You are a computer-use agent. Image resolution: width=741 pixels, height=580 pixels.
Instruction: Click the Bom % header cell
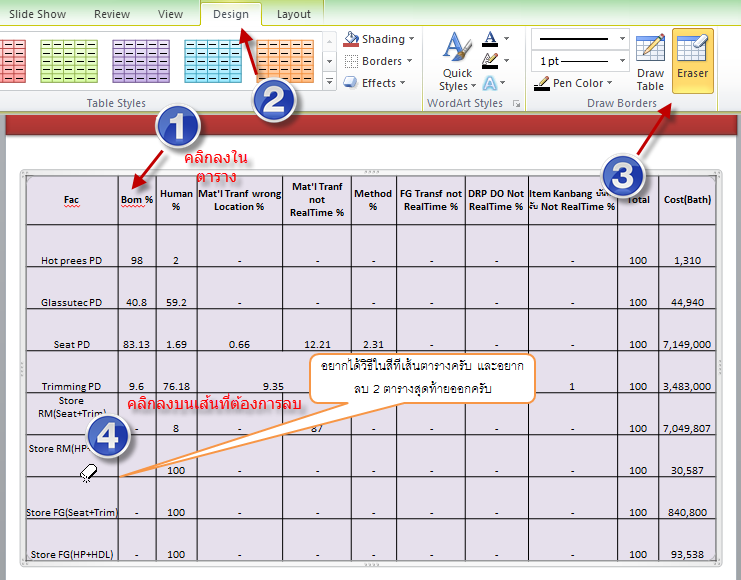pyautogui.click(x=137, y=199)
